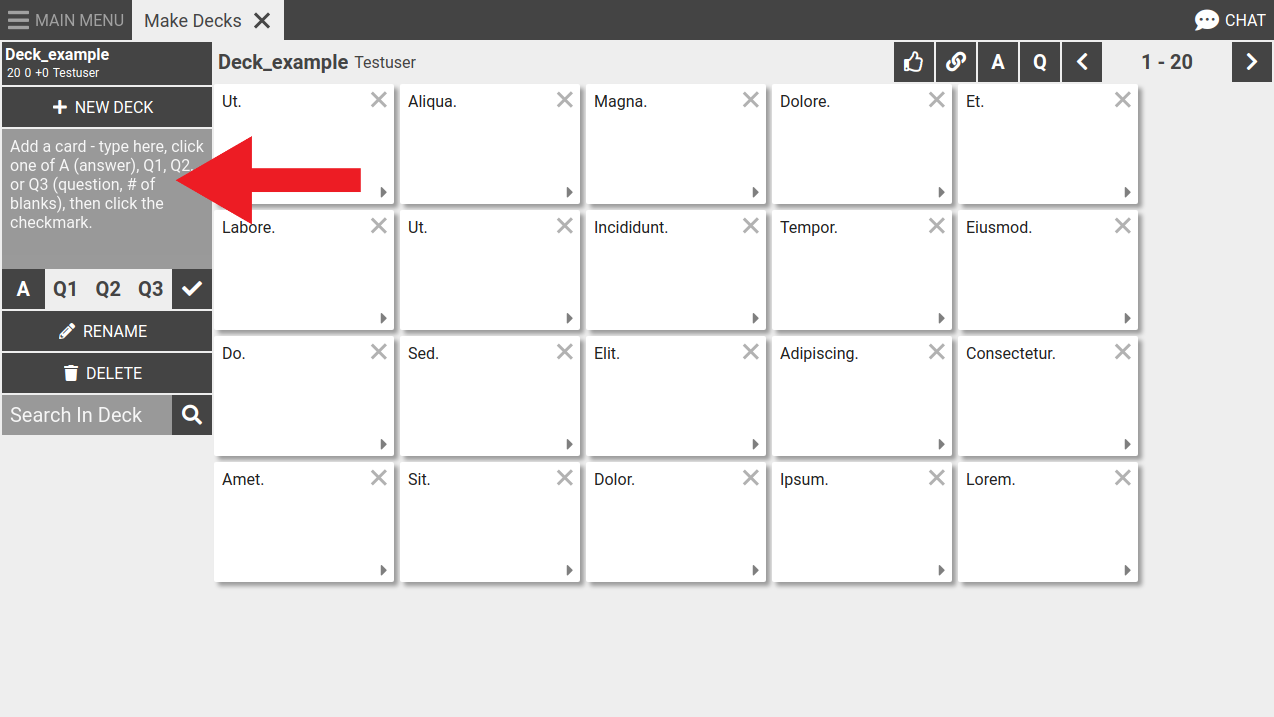The height and width of the screenshot is (717, 1274).
Task: Remove the 'Aliqua.' card
Action: [565, 100]
